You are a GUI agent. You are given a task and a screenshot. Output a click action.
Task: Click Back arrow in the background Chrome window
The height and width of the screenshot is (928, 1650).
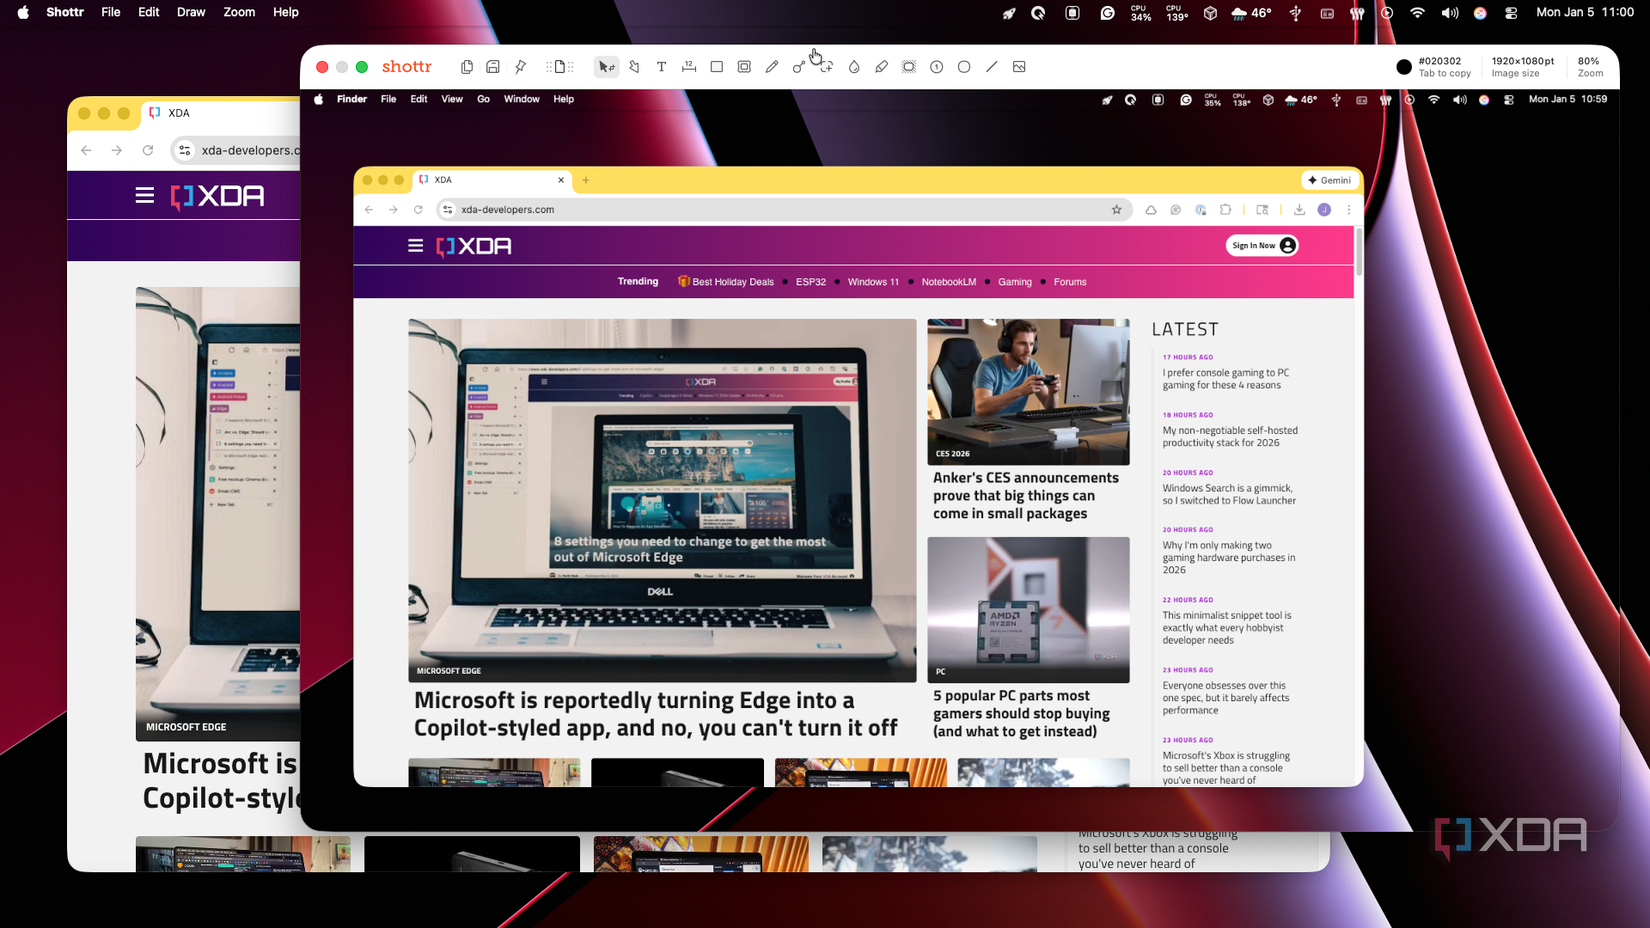[86, 150]
